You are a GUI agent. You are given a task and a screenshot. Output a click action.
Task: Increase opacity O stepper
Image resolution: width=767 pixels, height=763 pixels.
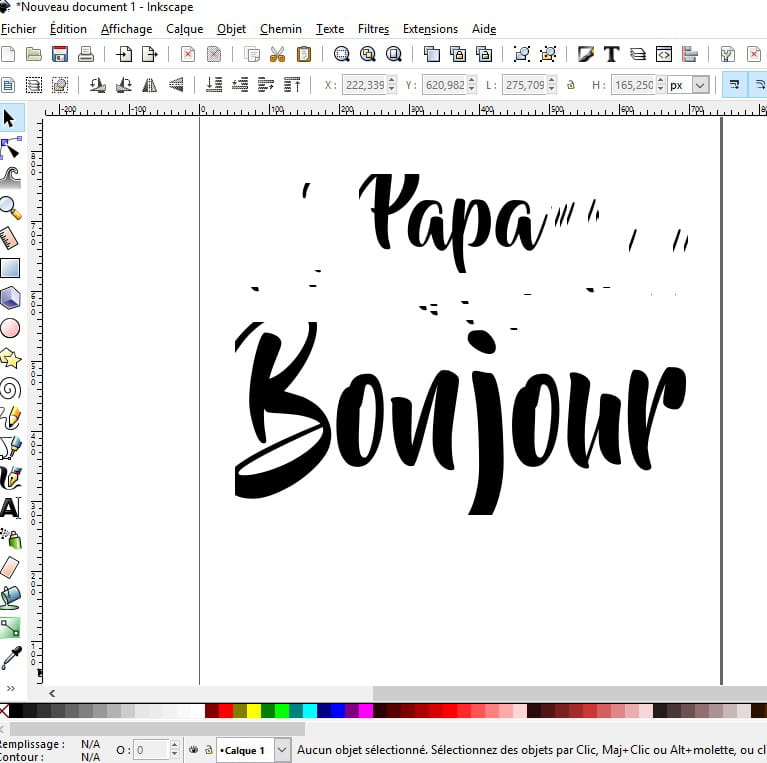175,745
